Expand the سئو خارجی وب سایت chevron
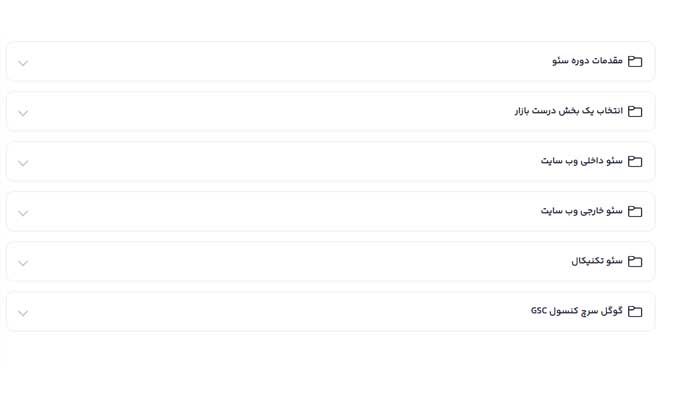 23,213
